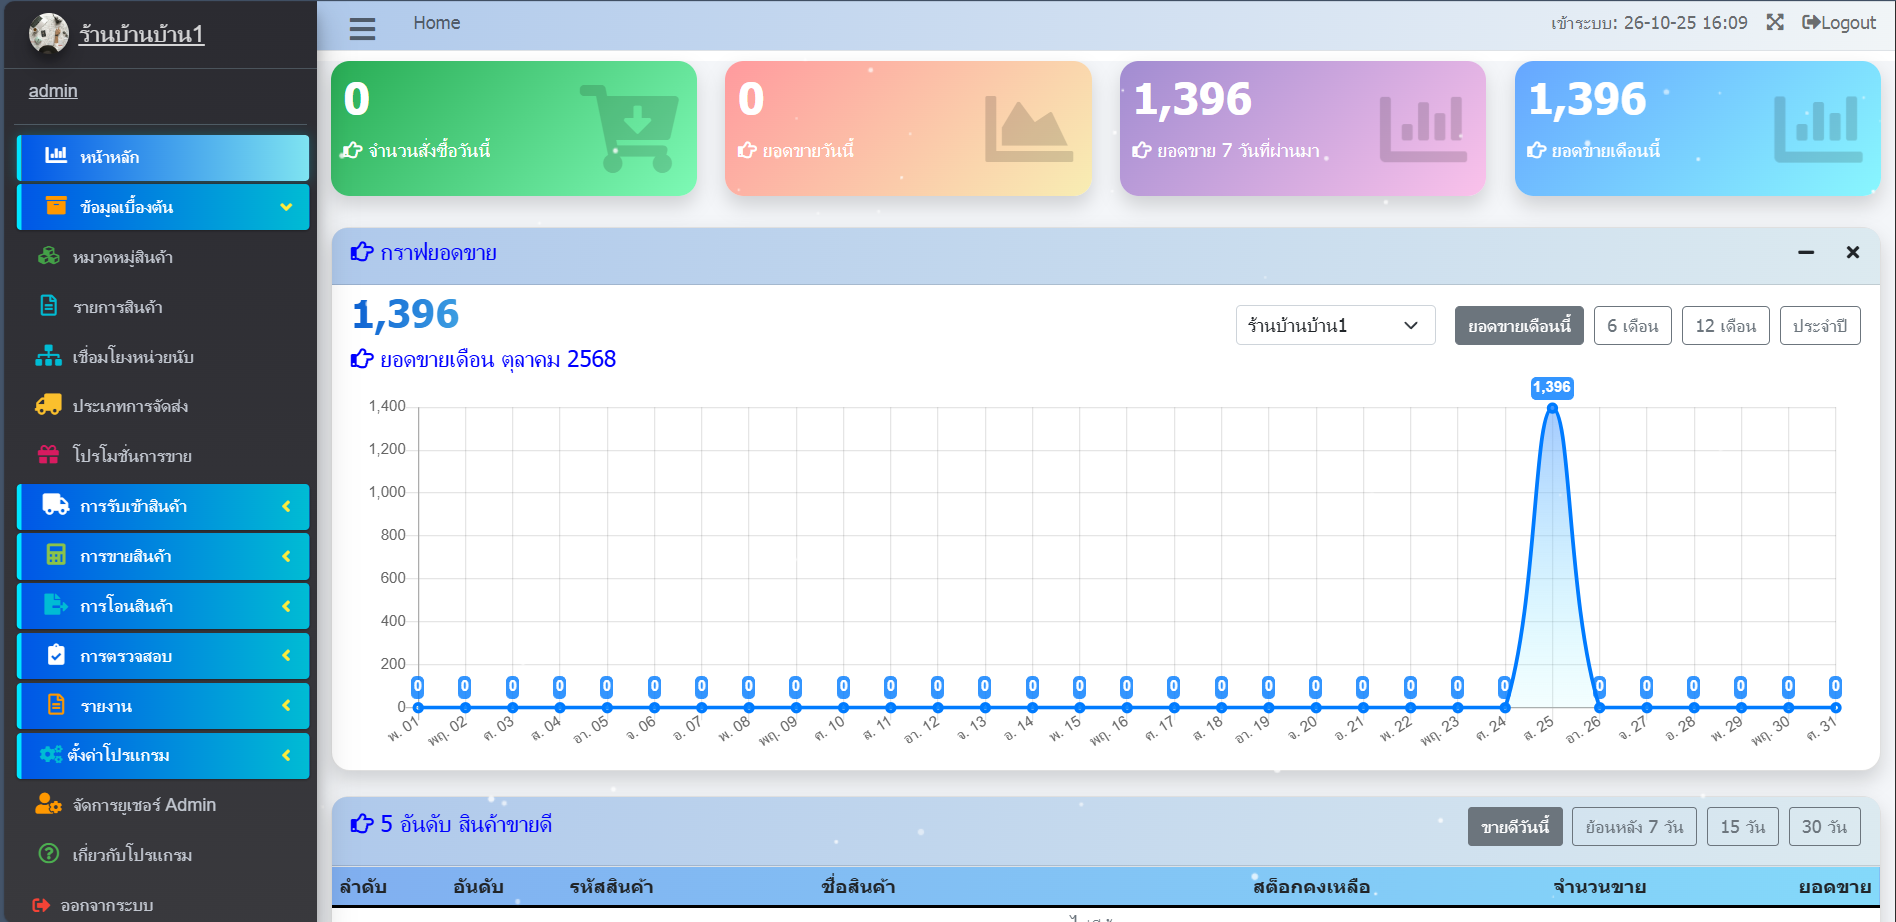The width and height of the screenshot is (1896, 922).
Task: Click the โปรโมชั่นการขาย gift icon
Action: 48,455
